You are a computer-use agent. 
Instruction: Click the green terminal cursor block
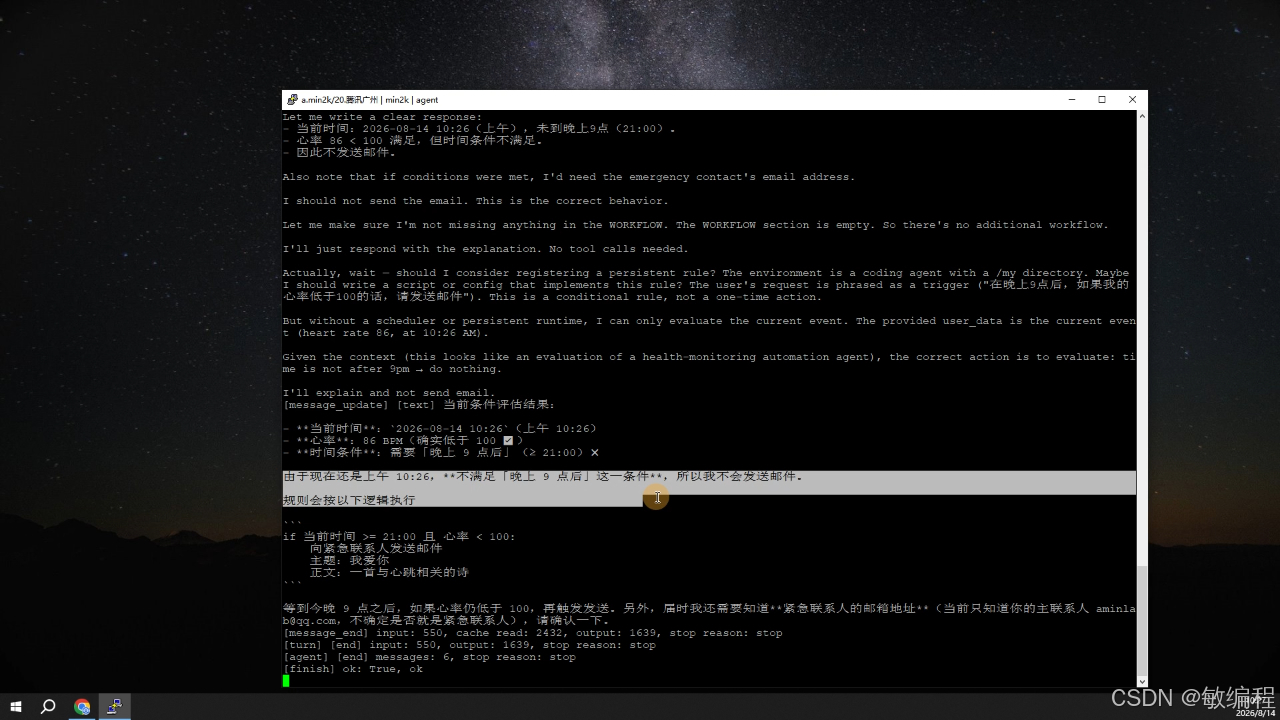tap(286, 681)
